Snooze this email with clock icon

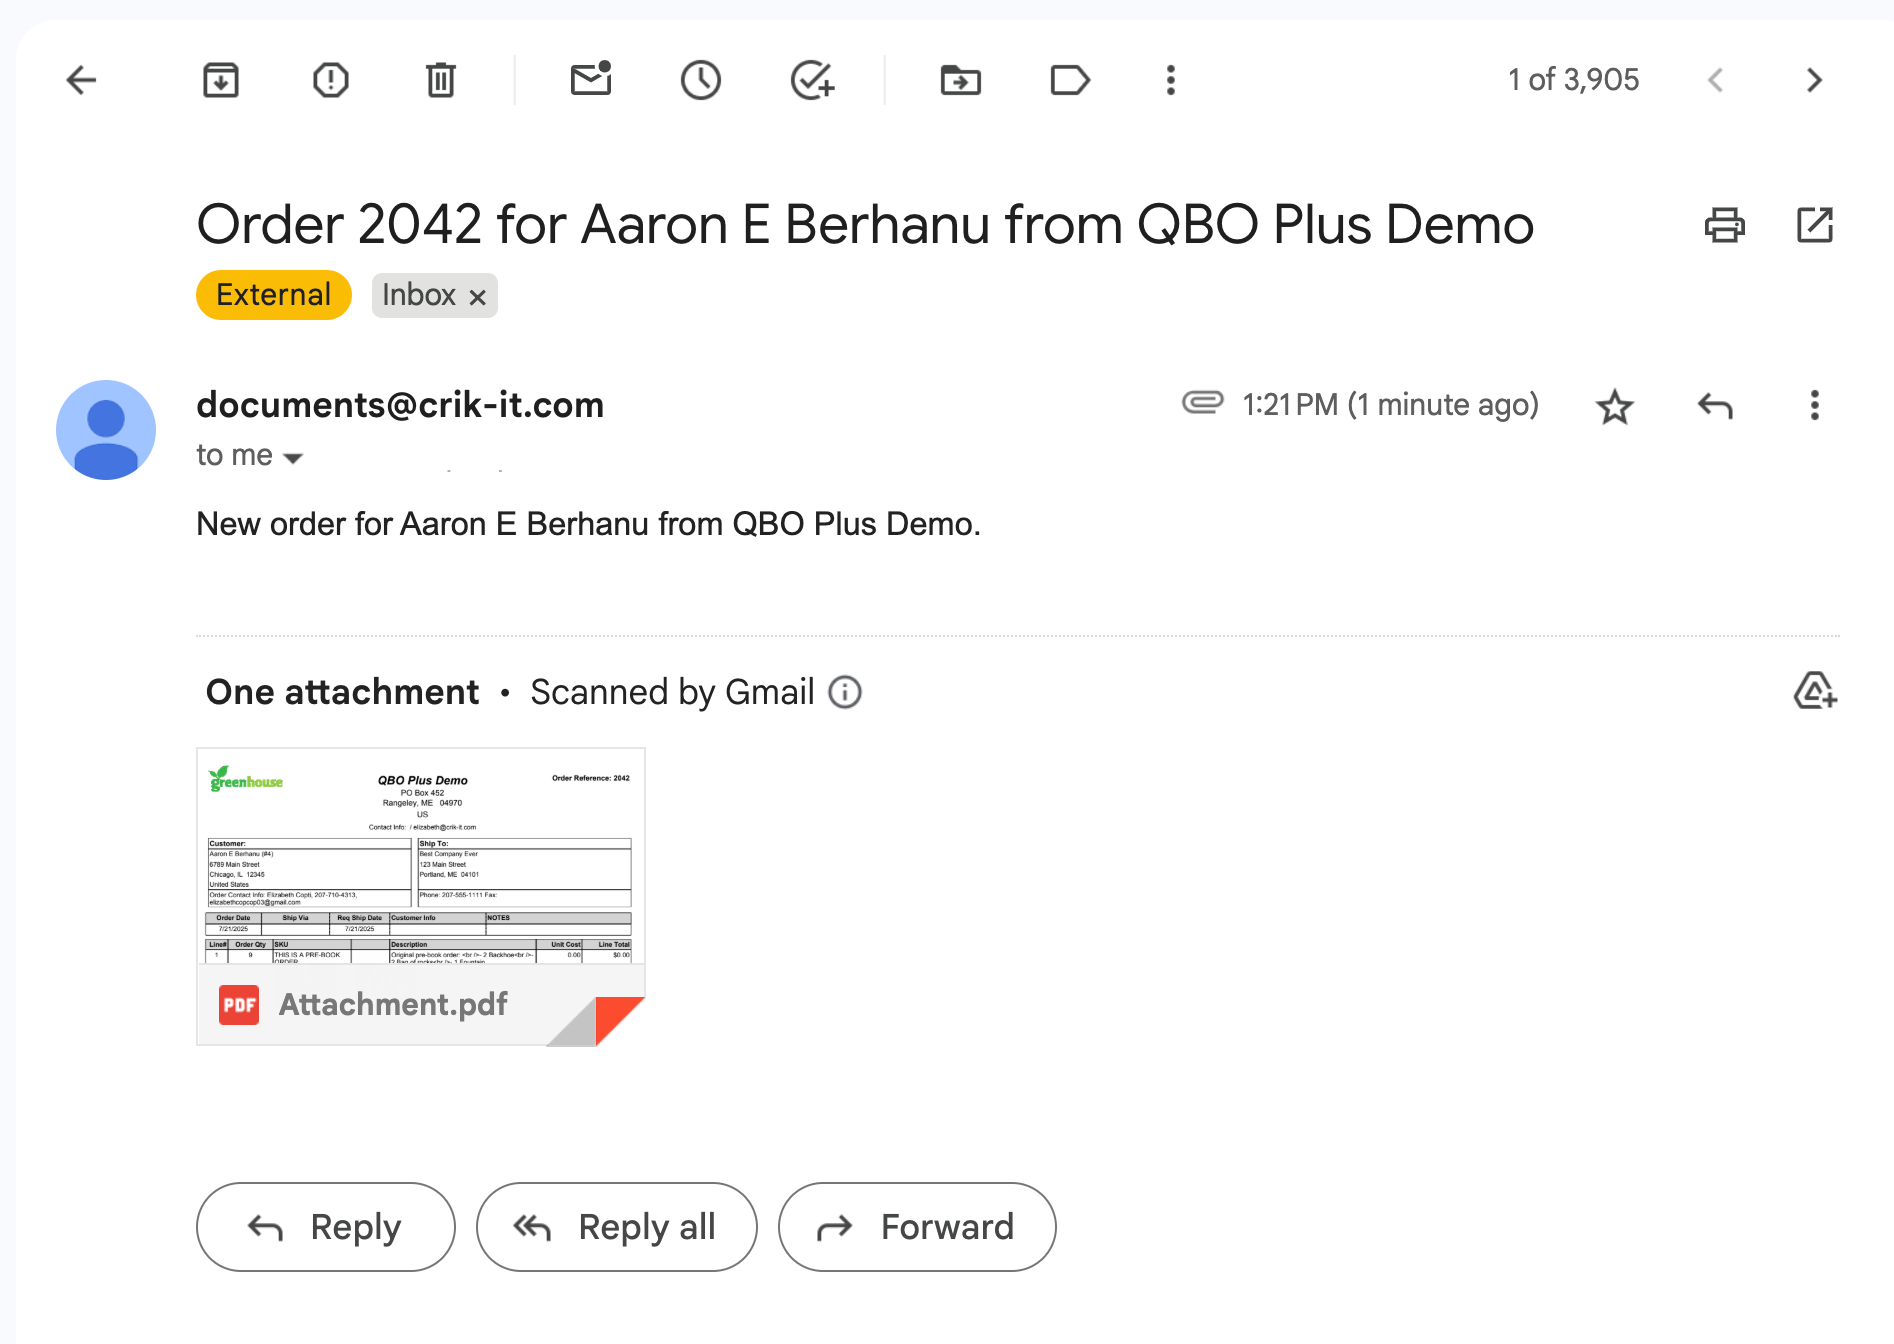701,80
